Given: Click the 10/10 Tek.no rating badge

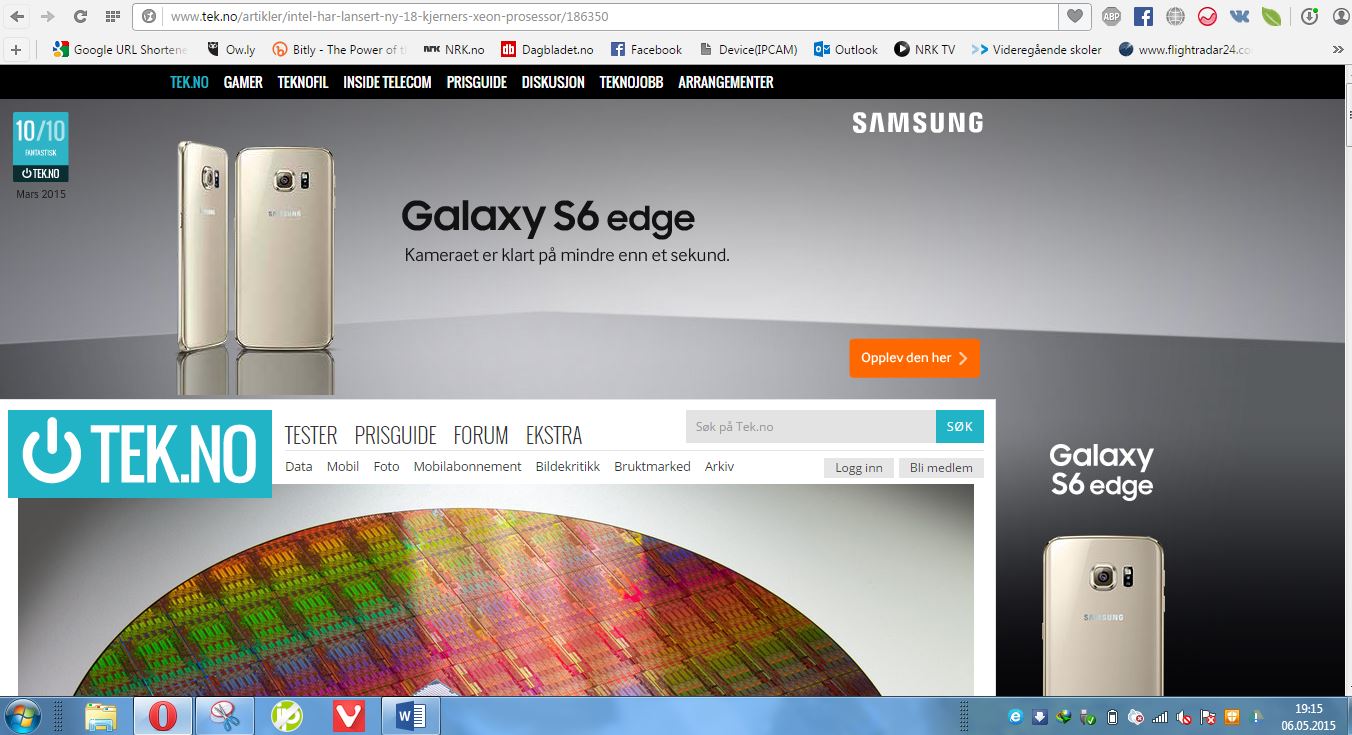Looking at the screenshot, I should pyautogui.click(x=41, y=148).
